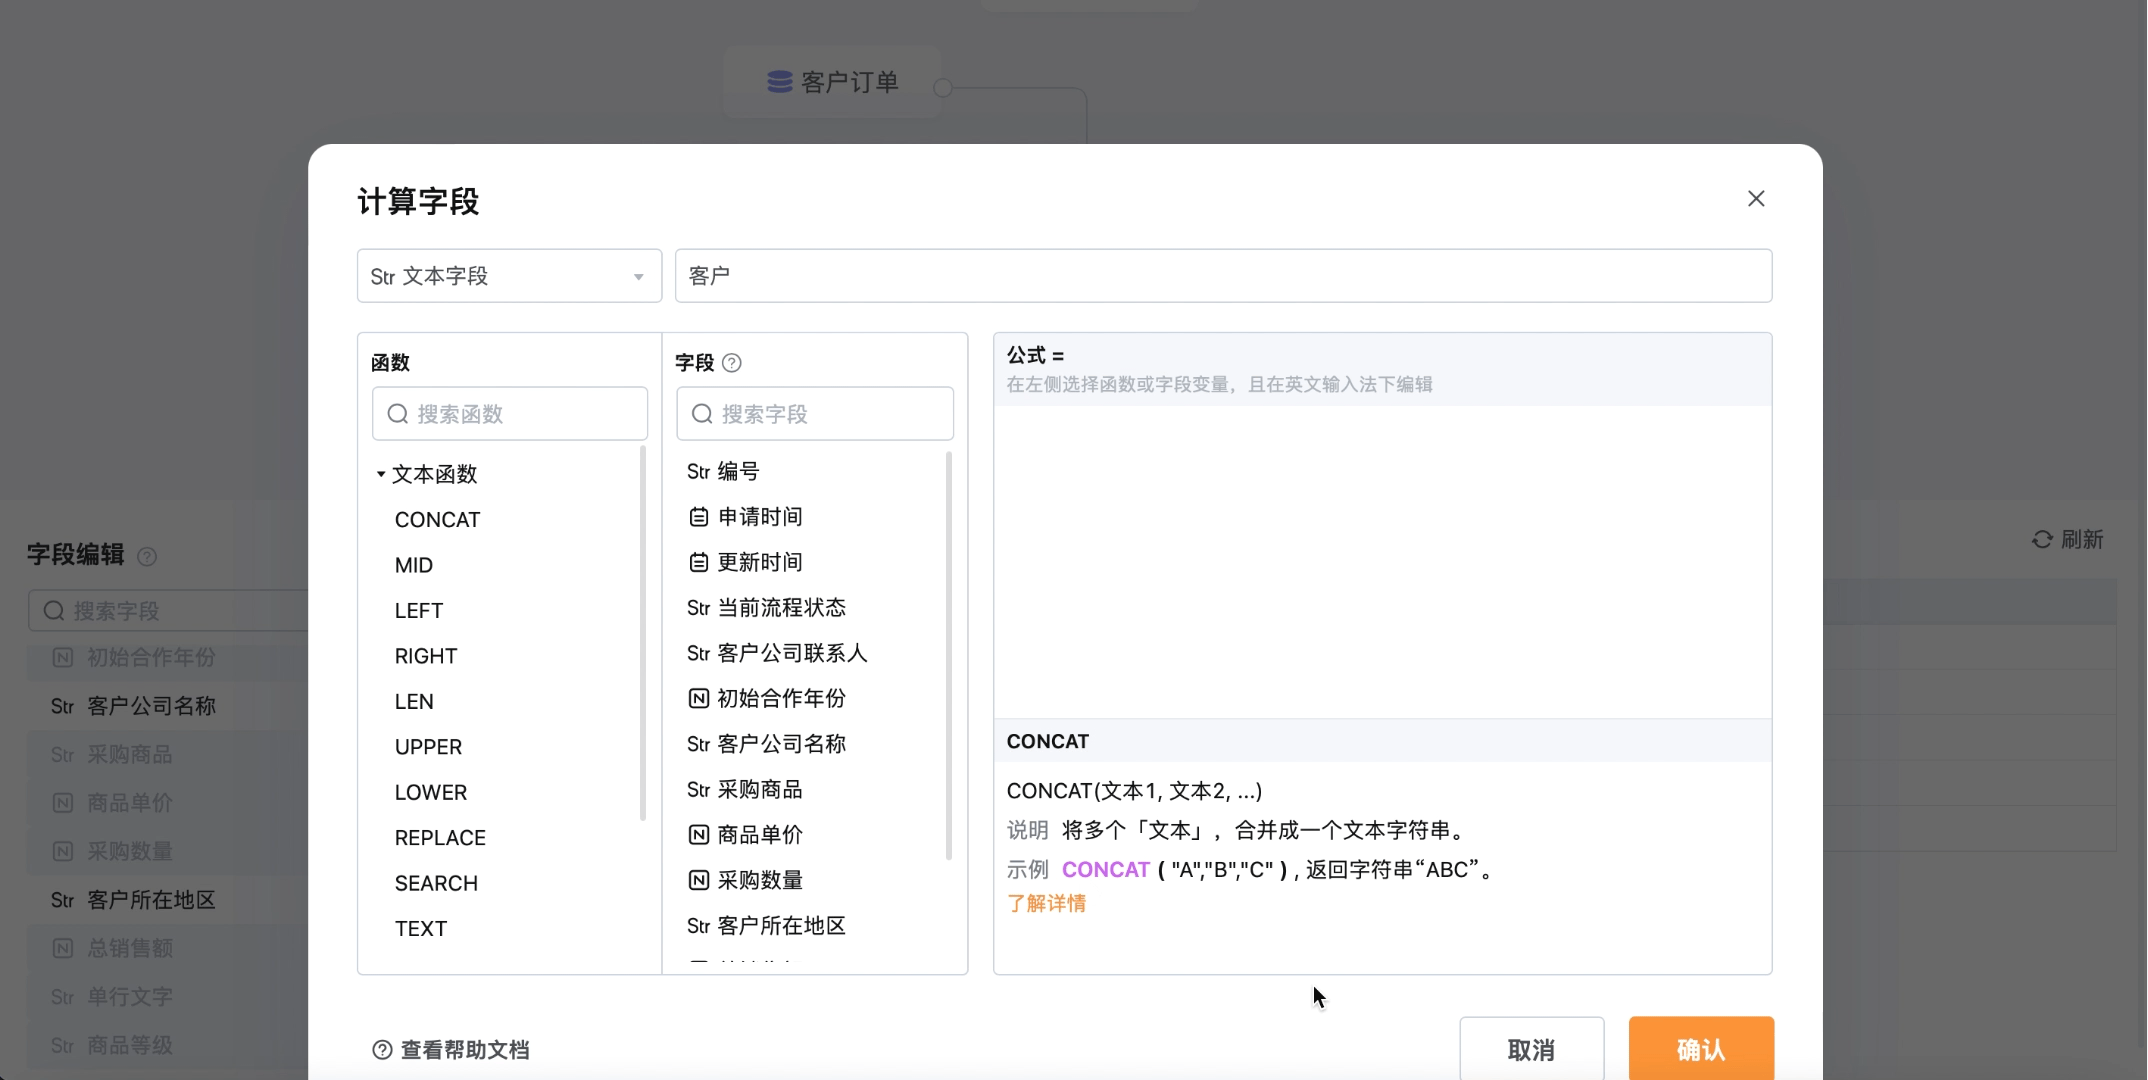Click the formula editing area
The image size is (2148, 1080).
click(1382, 561)
